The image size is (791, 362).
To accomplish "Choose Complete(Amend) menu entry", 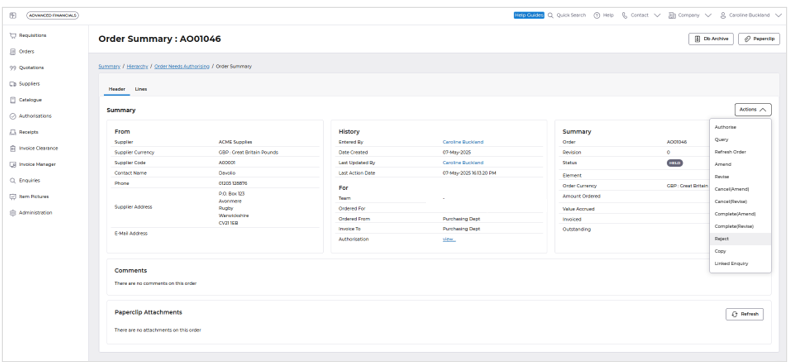I will click(x=740, y=214).
